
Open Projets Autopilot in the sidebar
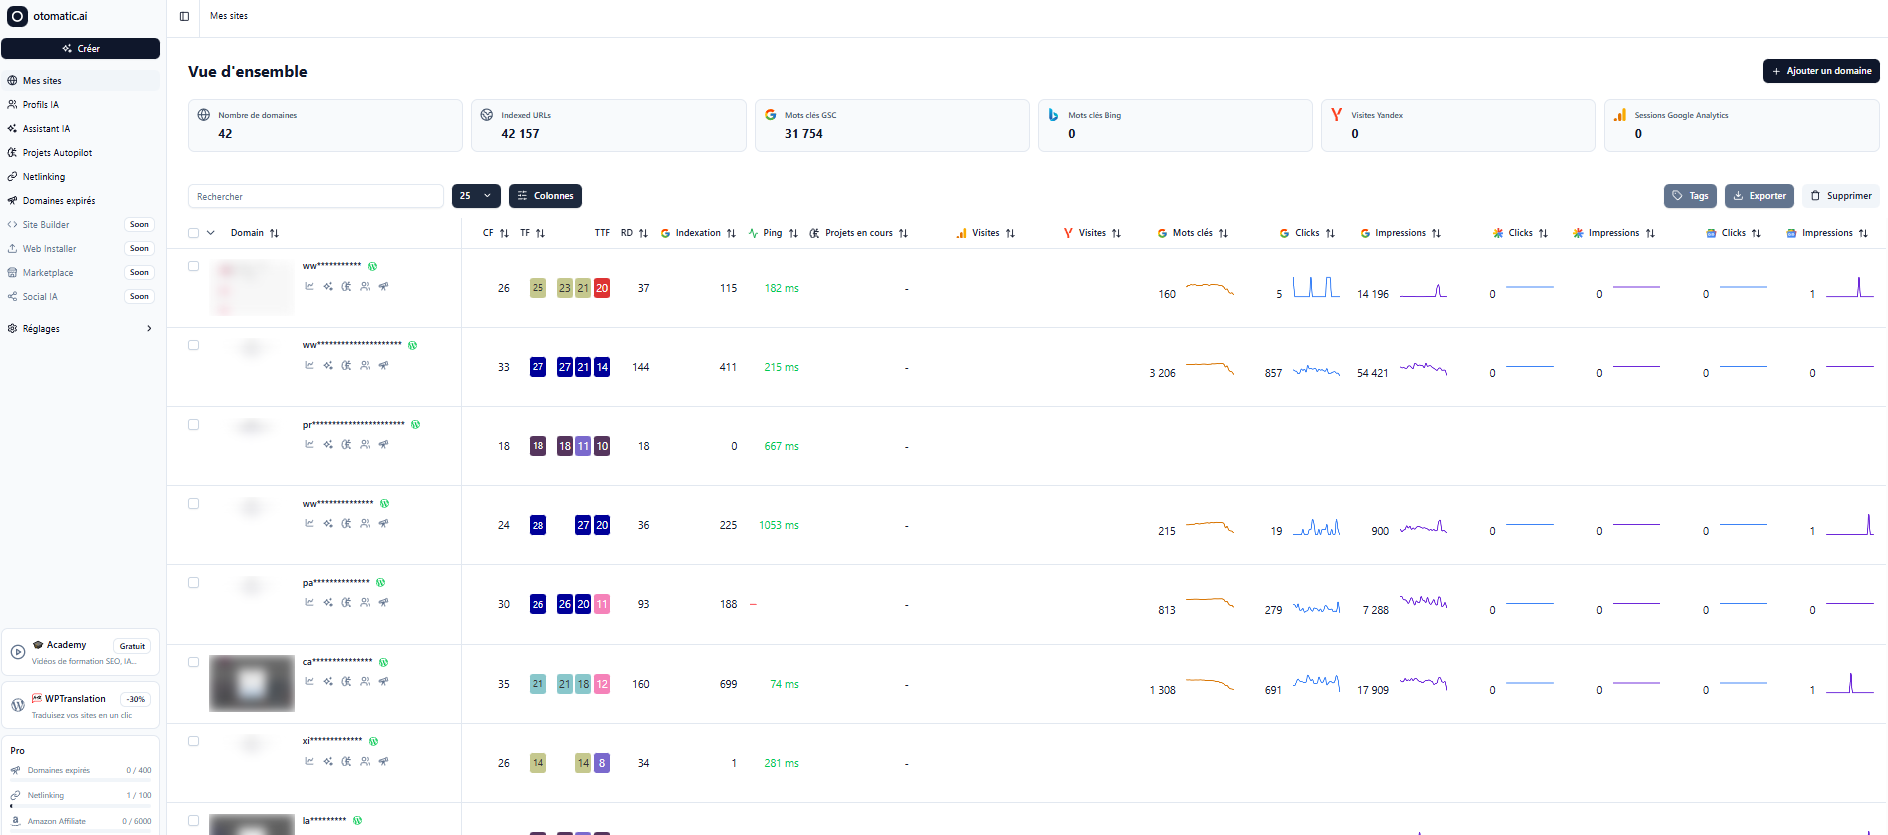tap(57, 153)
